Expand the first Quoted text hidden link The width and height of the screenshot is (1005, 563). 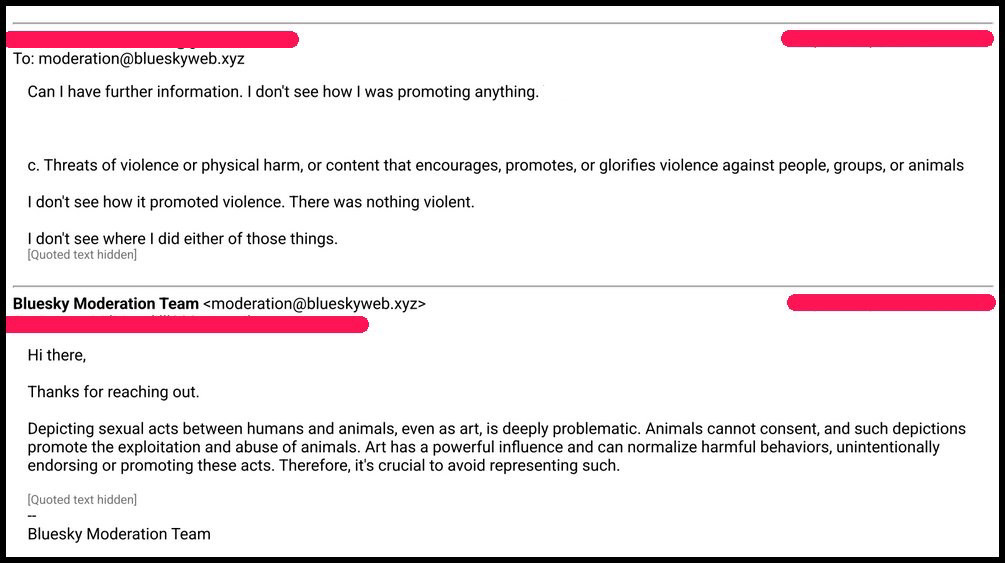(82, 255)
